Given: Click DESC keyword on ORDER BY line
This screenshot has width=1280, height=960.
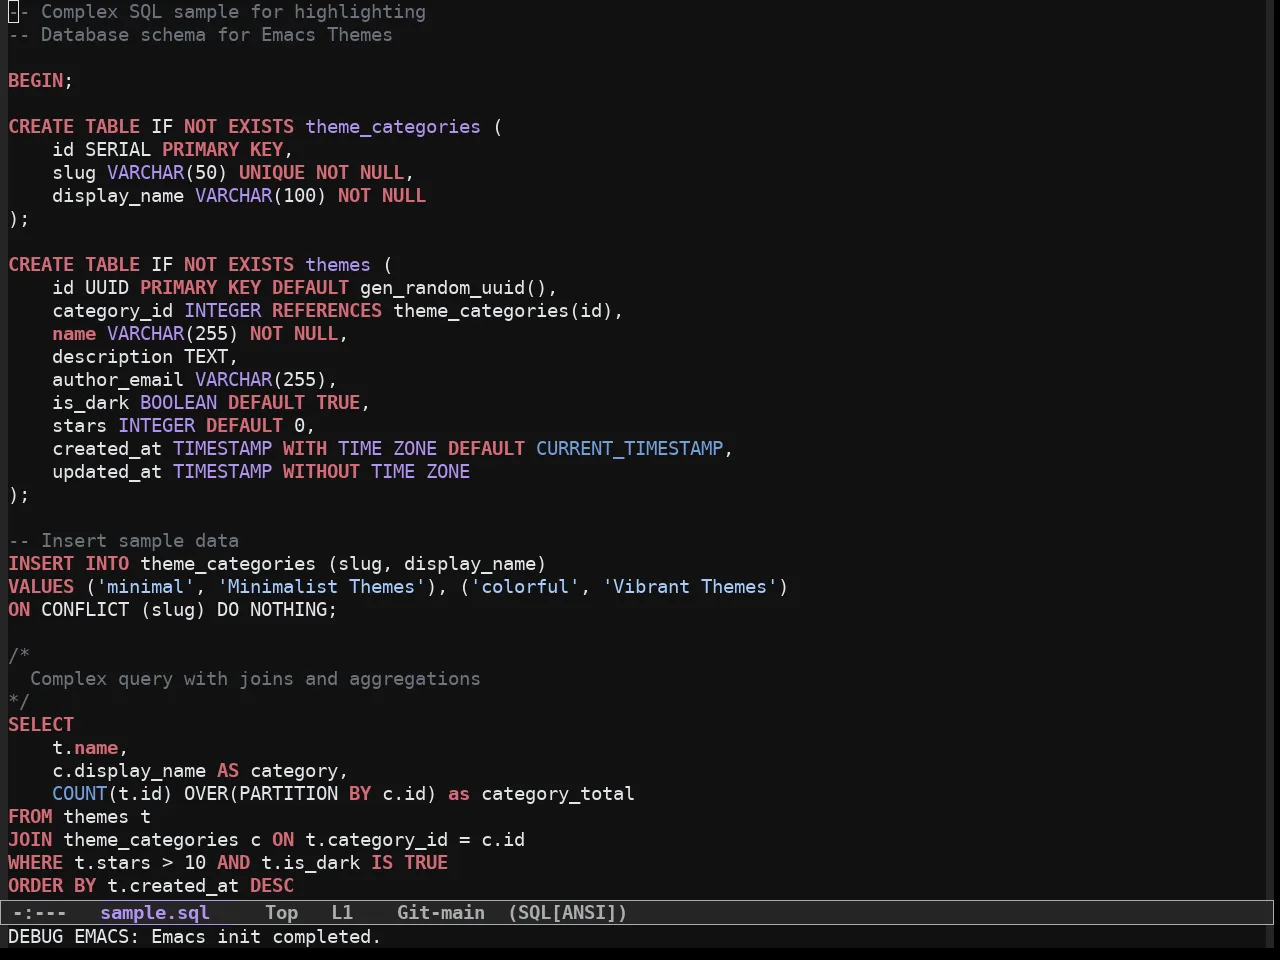Looking at the screenshot, I should point(272,886).
